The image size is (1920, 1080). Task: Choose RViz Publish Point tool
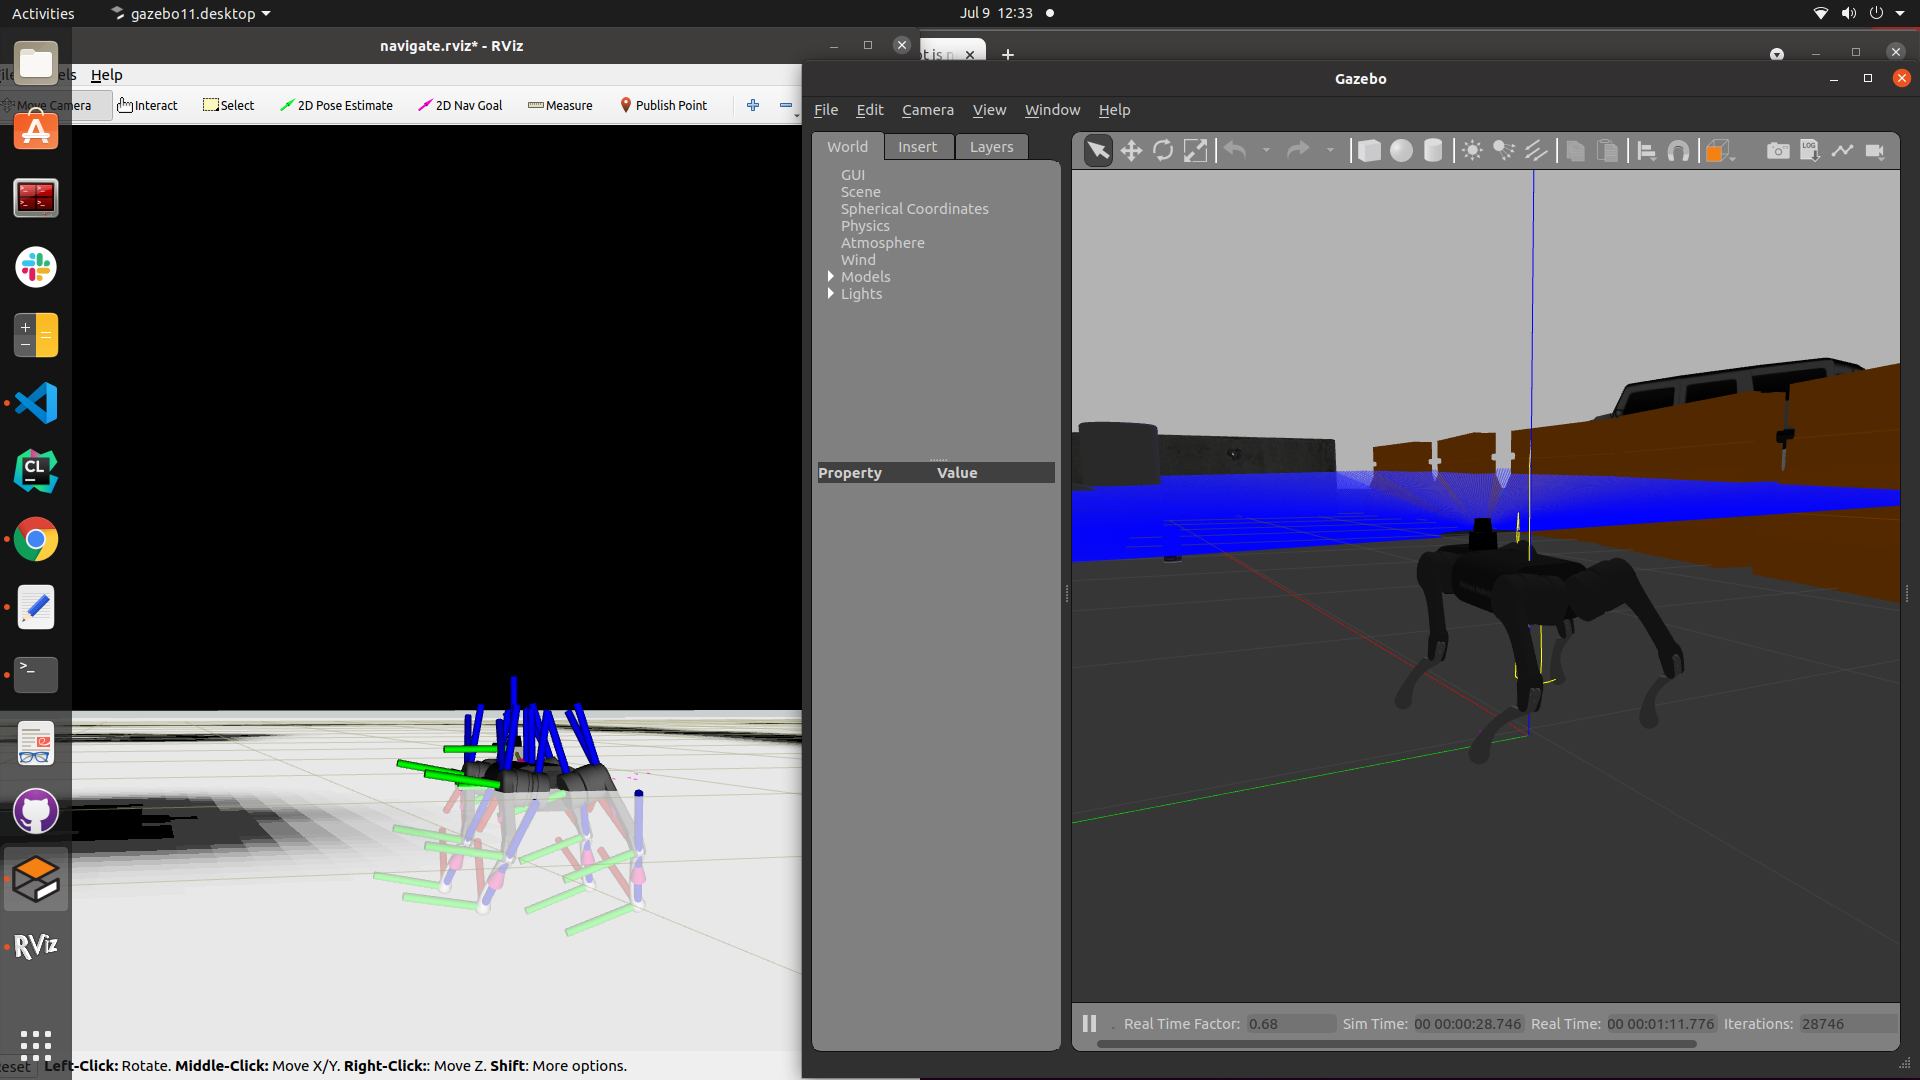coord(663,105)
